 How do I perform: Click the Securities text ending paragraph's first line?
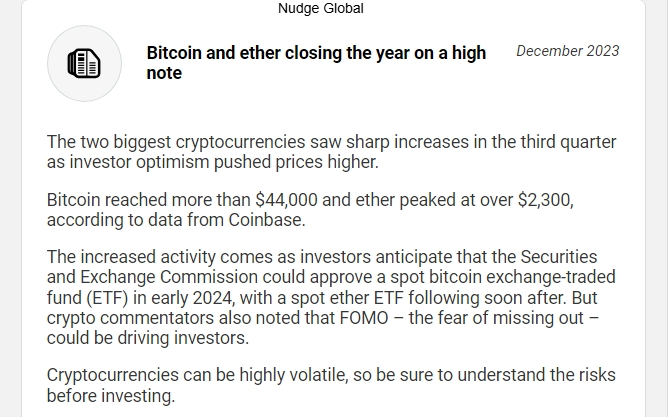click(x=559, y=257)
